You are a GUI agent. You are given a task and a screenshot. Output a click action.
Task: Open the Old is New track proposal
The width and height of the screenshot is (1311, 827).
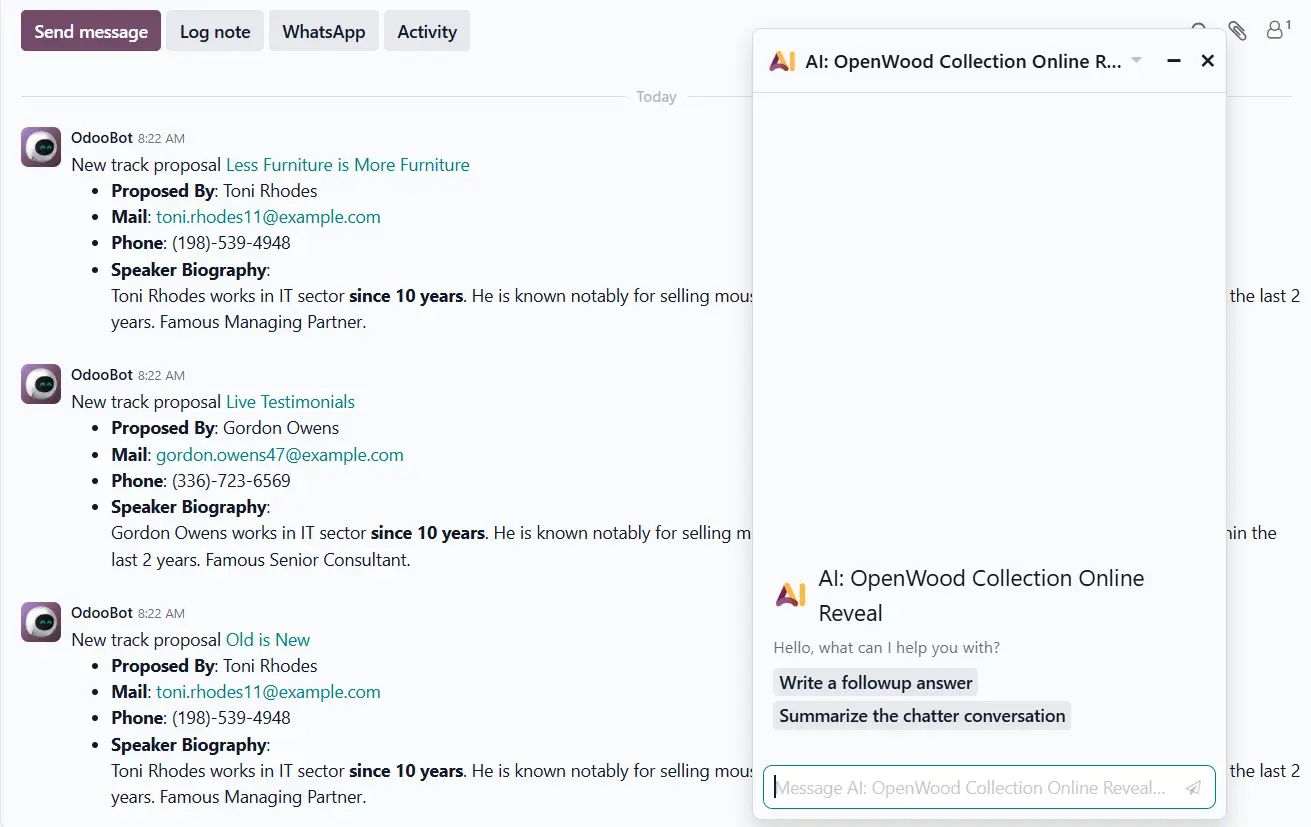pyautogui.click(x=268, y=639)
